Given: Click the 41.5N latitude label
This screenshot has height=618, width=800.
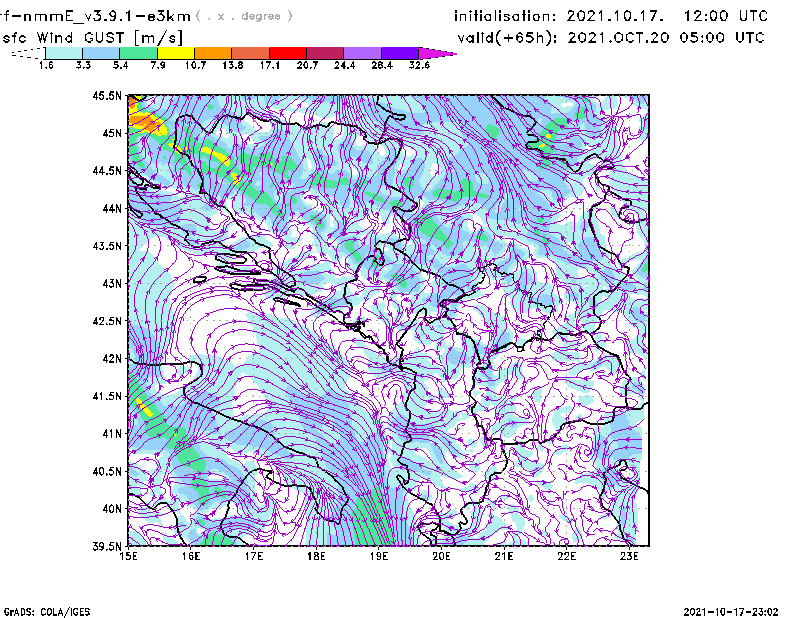Looking at the screenshot, I should 107,396.
